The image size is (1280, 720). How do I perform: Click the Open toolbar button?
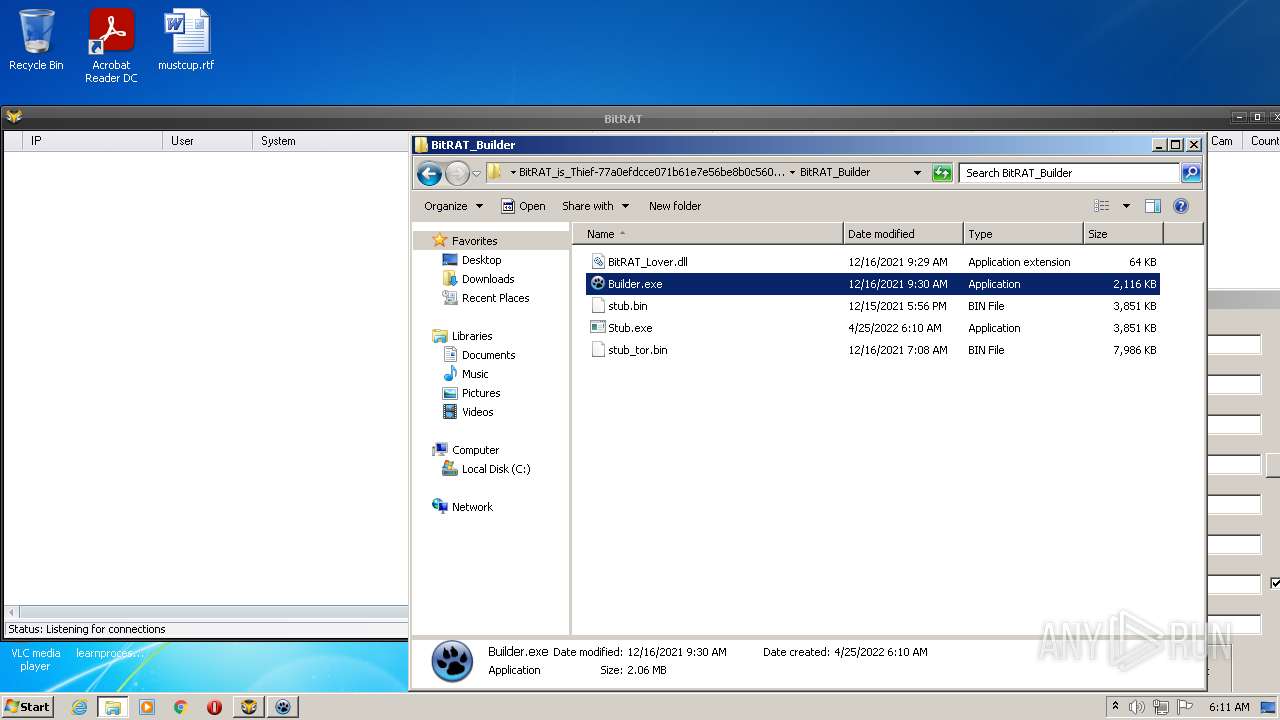(523, 206)
